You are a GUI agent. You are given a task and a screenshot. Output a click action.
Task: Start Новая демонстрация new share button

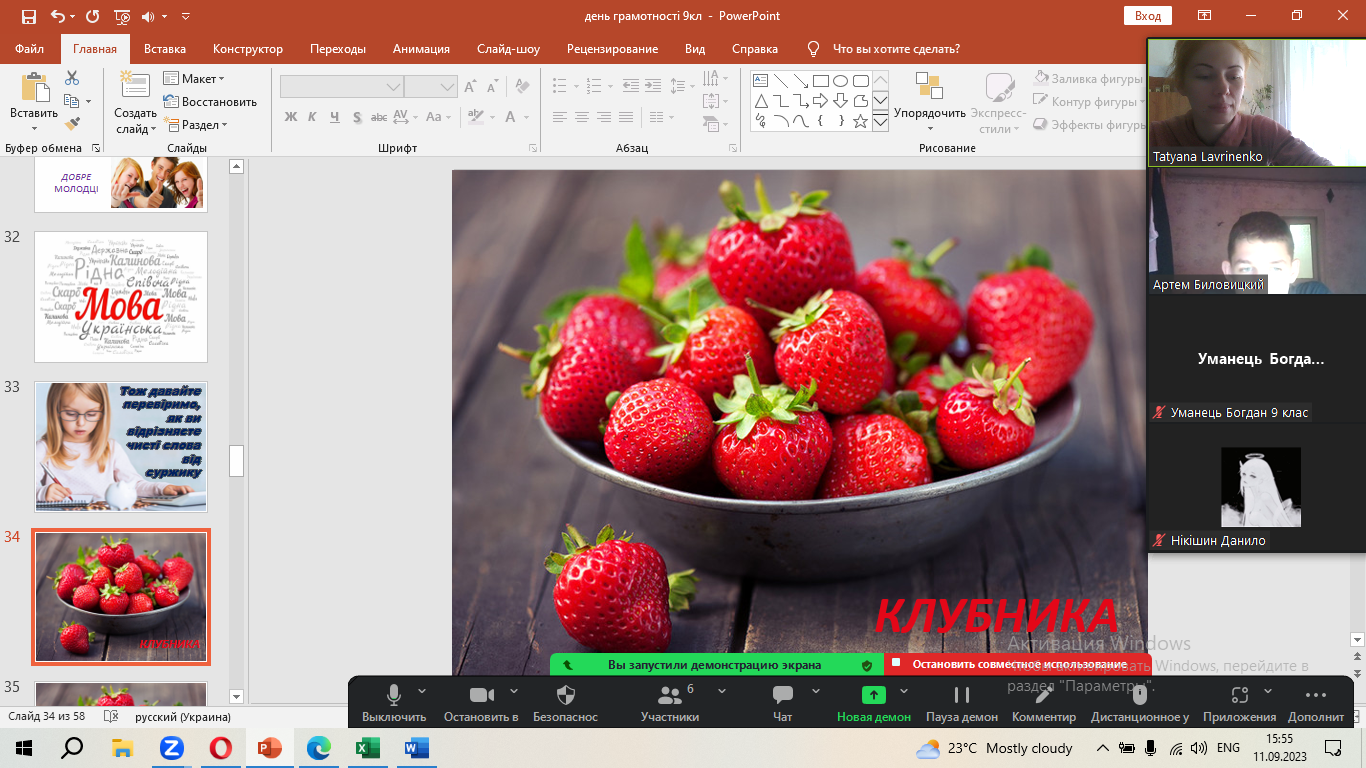click(874, 703)
